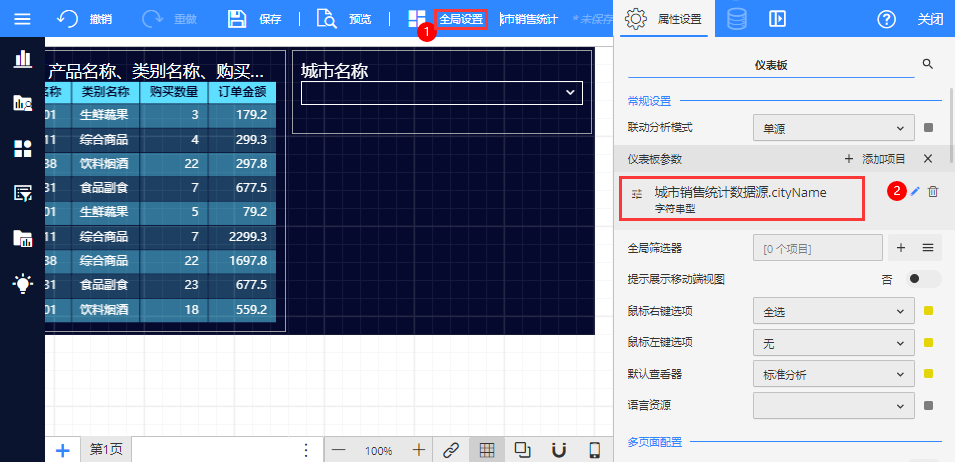
Task: Open the 语言资源 dropdown
Action: (x=833, y=405)
